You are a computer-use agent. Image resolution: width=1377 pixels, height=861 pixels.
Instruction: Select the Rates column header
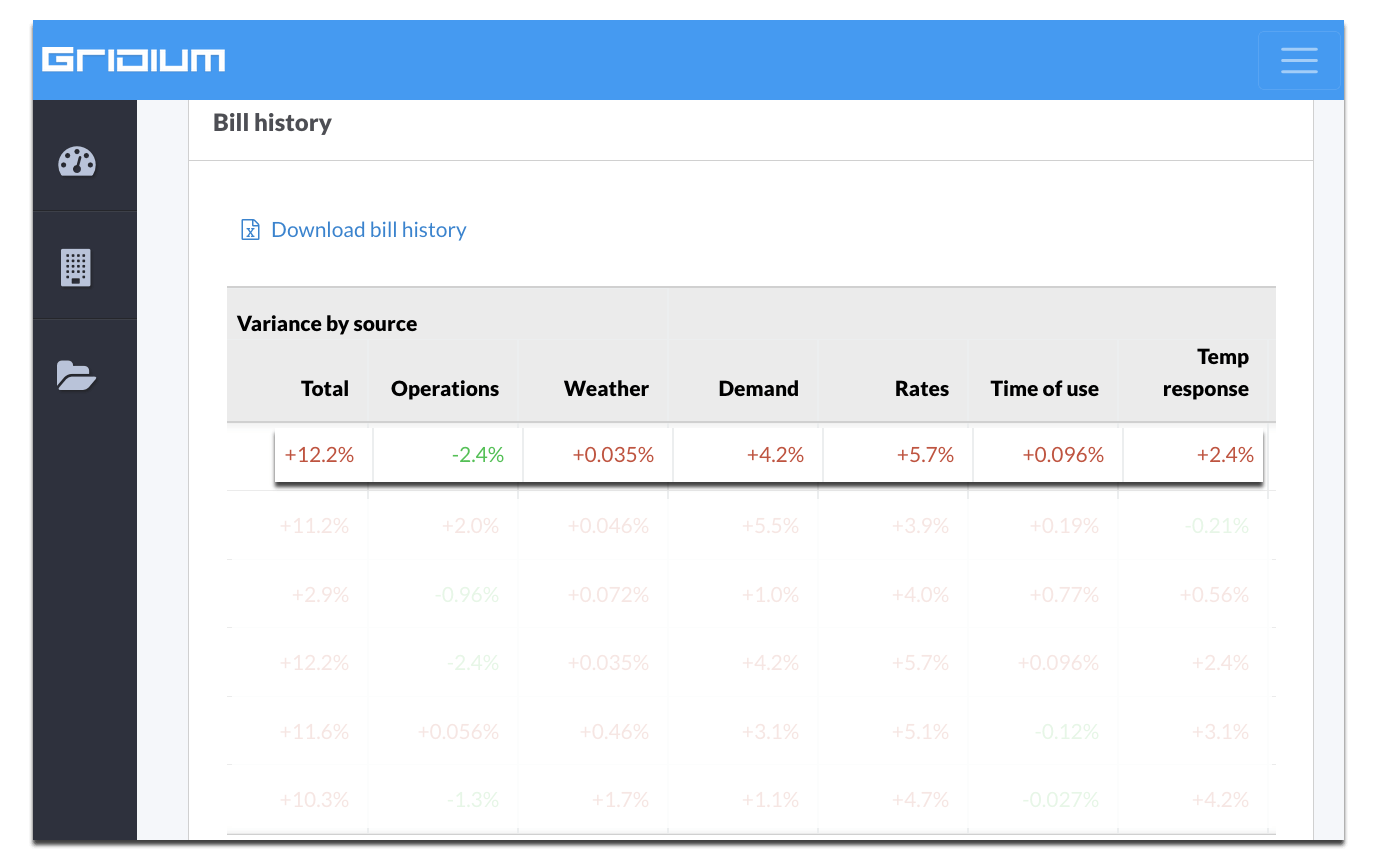click(921, 389)
